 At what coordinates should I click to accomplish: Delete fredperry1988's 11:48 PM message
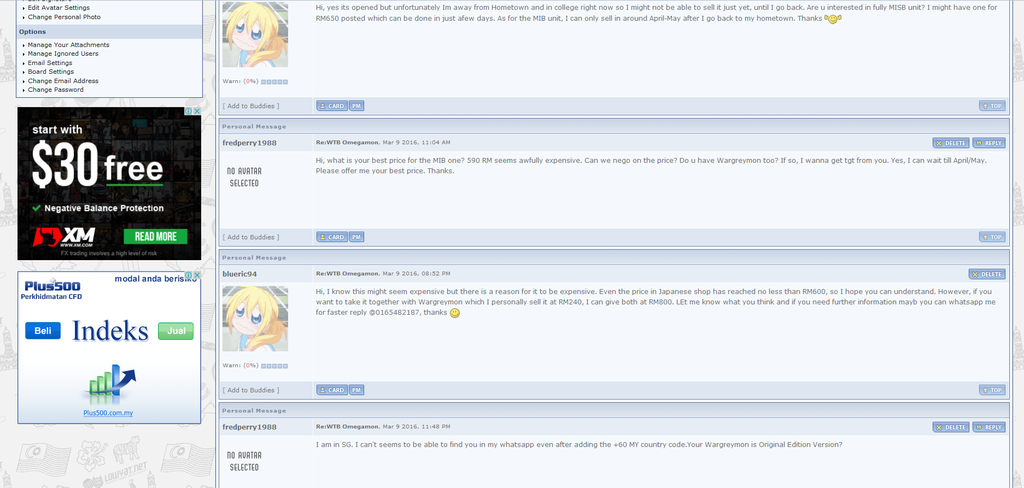pos(951,427)
